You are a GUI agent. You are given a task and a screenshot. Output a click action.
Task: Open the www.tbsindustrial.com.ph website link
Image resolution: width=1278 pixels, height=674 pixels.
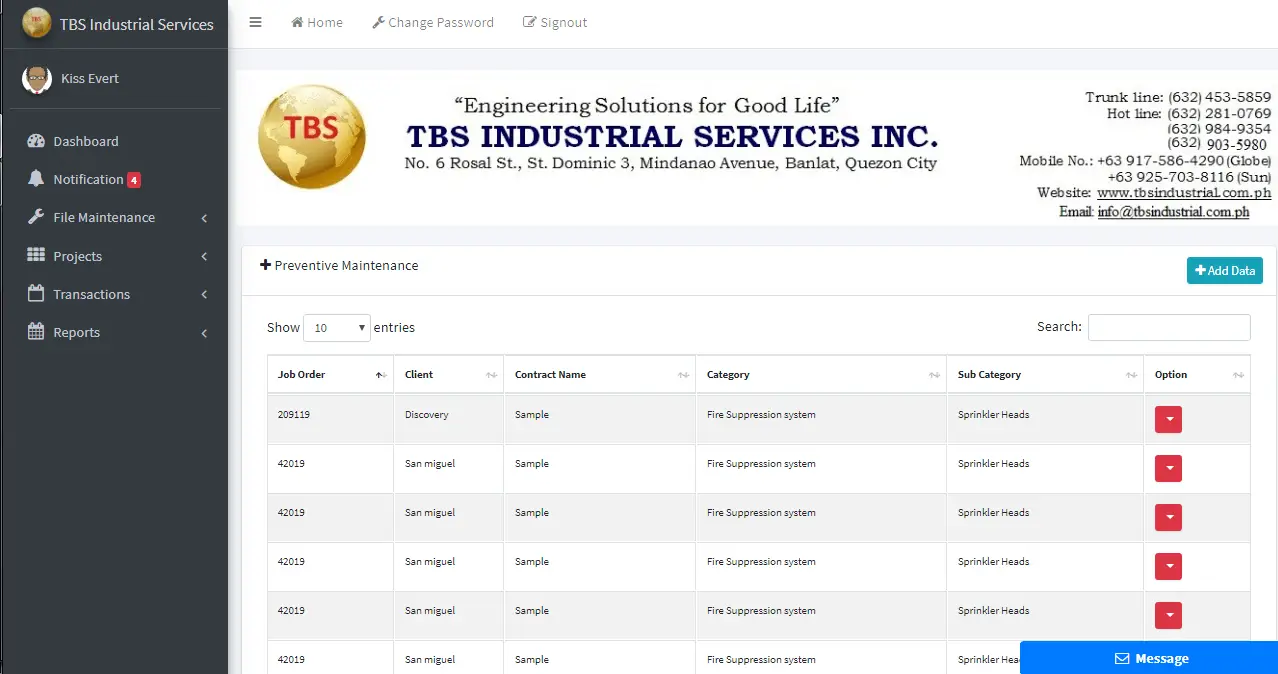click(x=1184, y=193)
